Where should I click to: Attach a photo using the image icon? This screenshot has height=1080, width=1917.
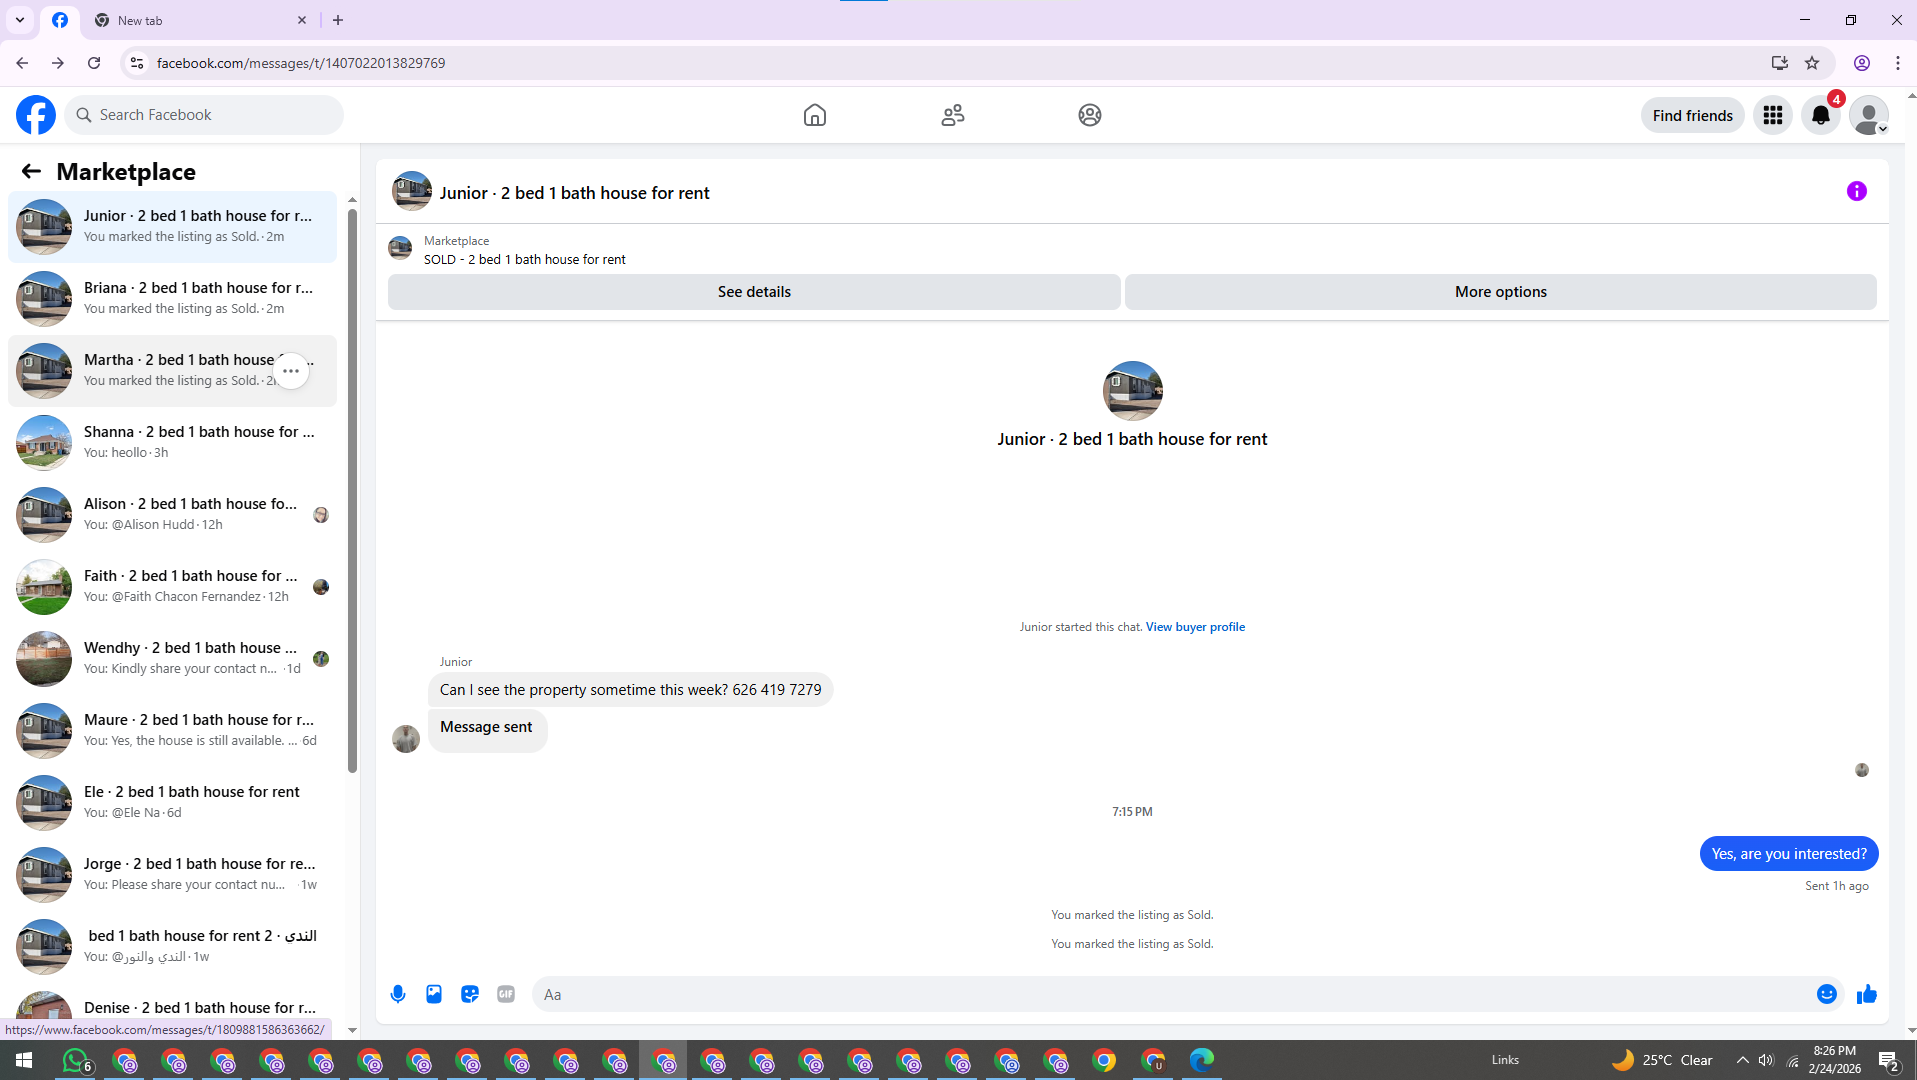tap(434, 994)
